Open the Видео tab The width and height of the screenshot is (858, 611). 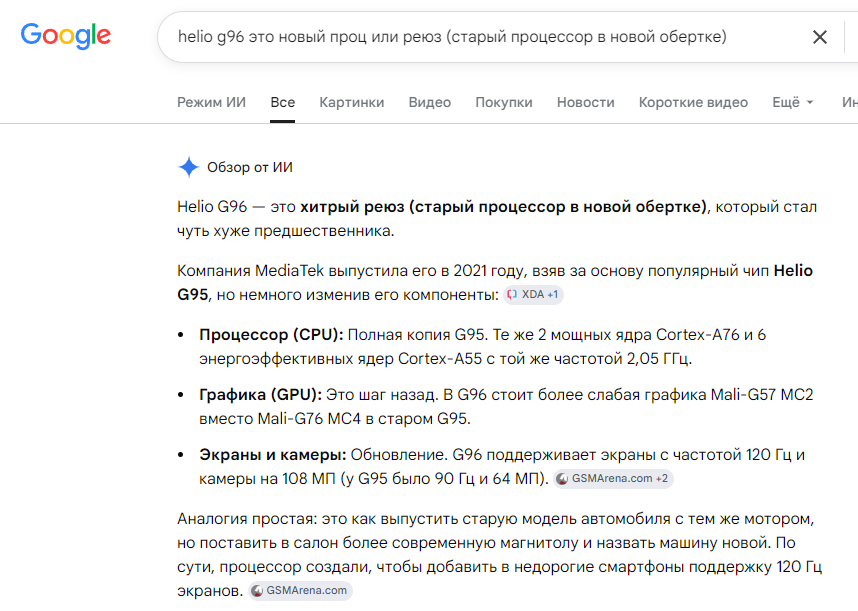pos(430,102)
